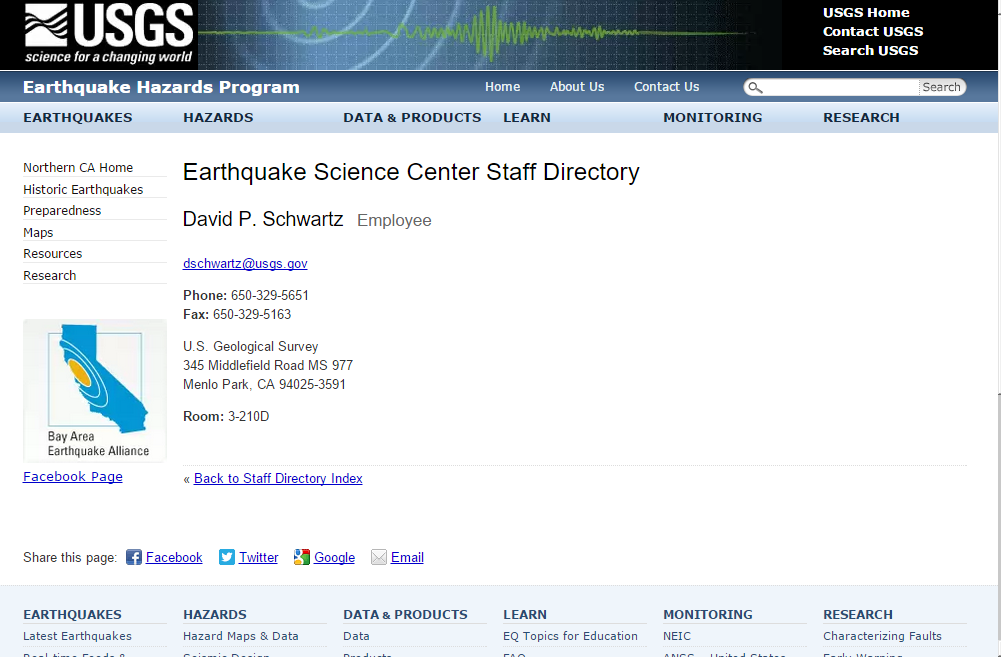
Task: Open DATA & PRODUCTS top menu
Action: pyautogui.click(x=412, y=117)
